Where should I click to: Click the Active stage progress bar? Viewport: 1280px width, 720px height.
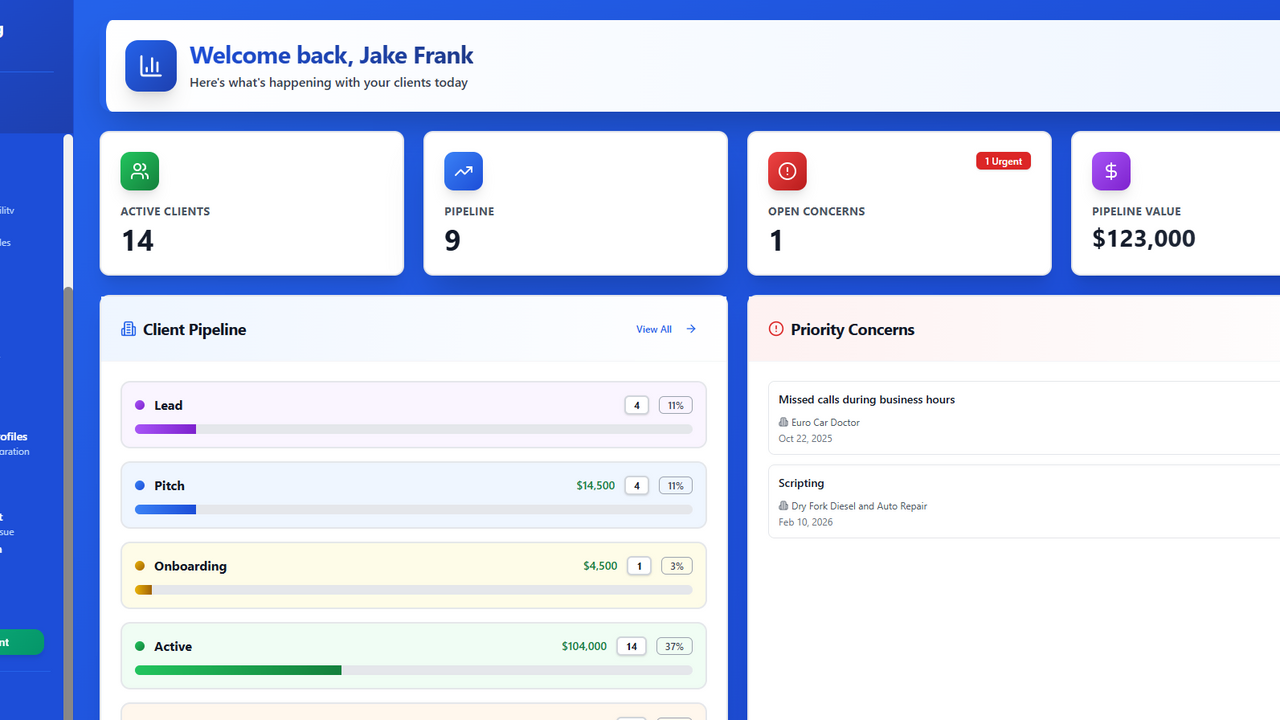(x=414, y=670)
